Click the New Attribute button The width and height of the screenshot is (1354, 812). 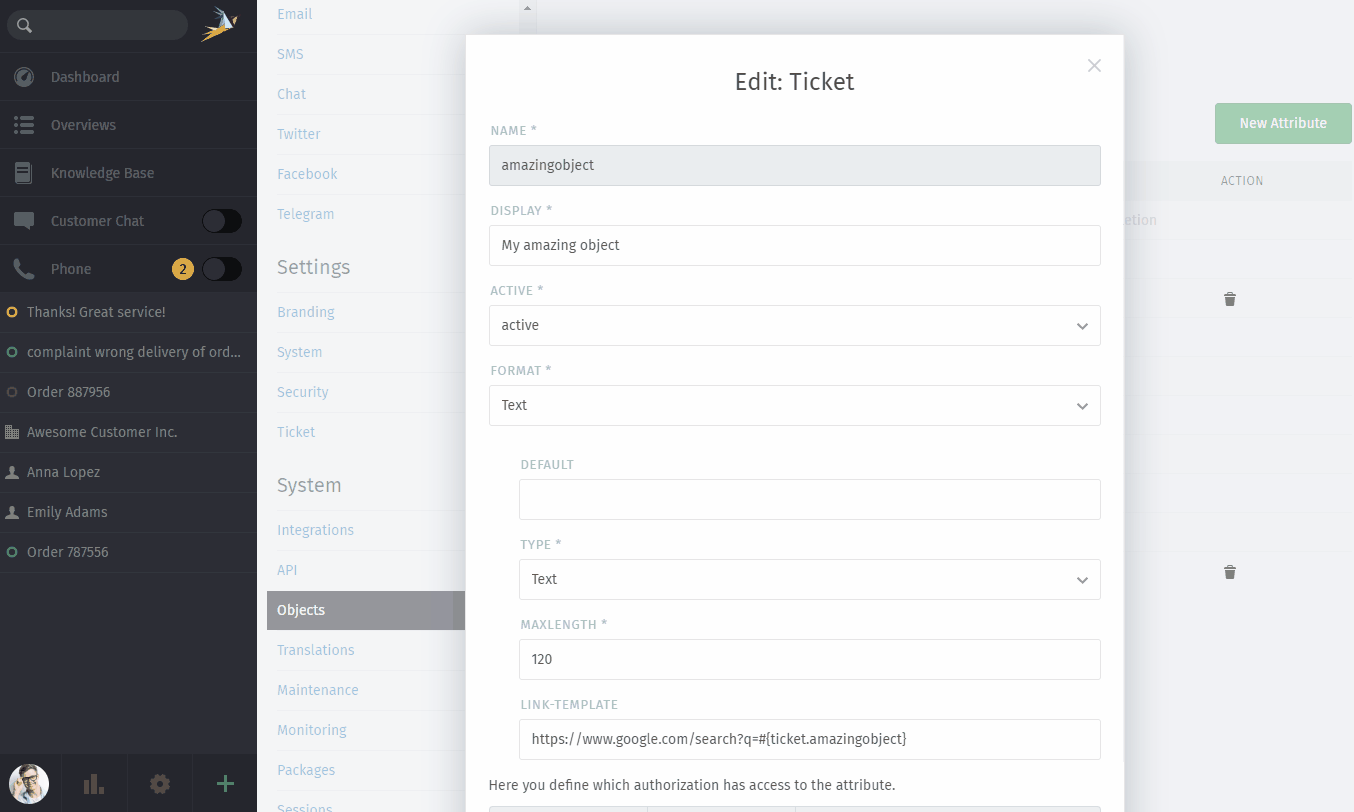[x=1283, y=123]
